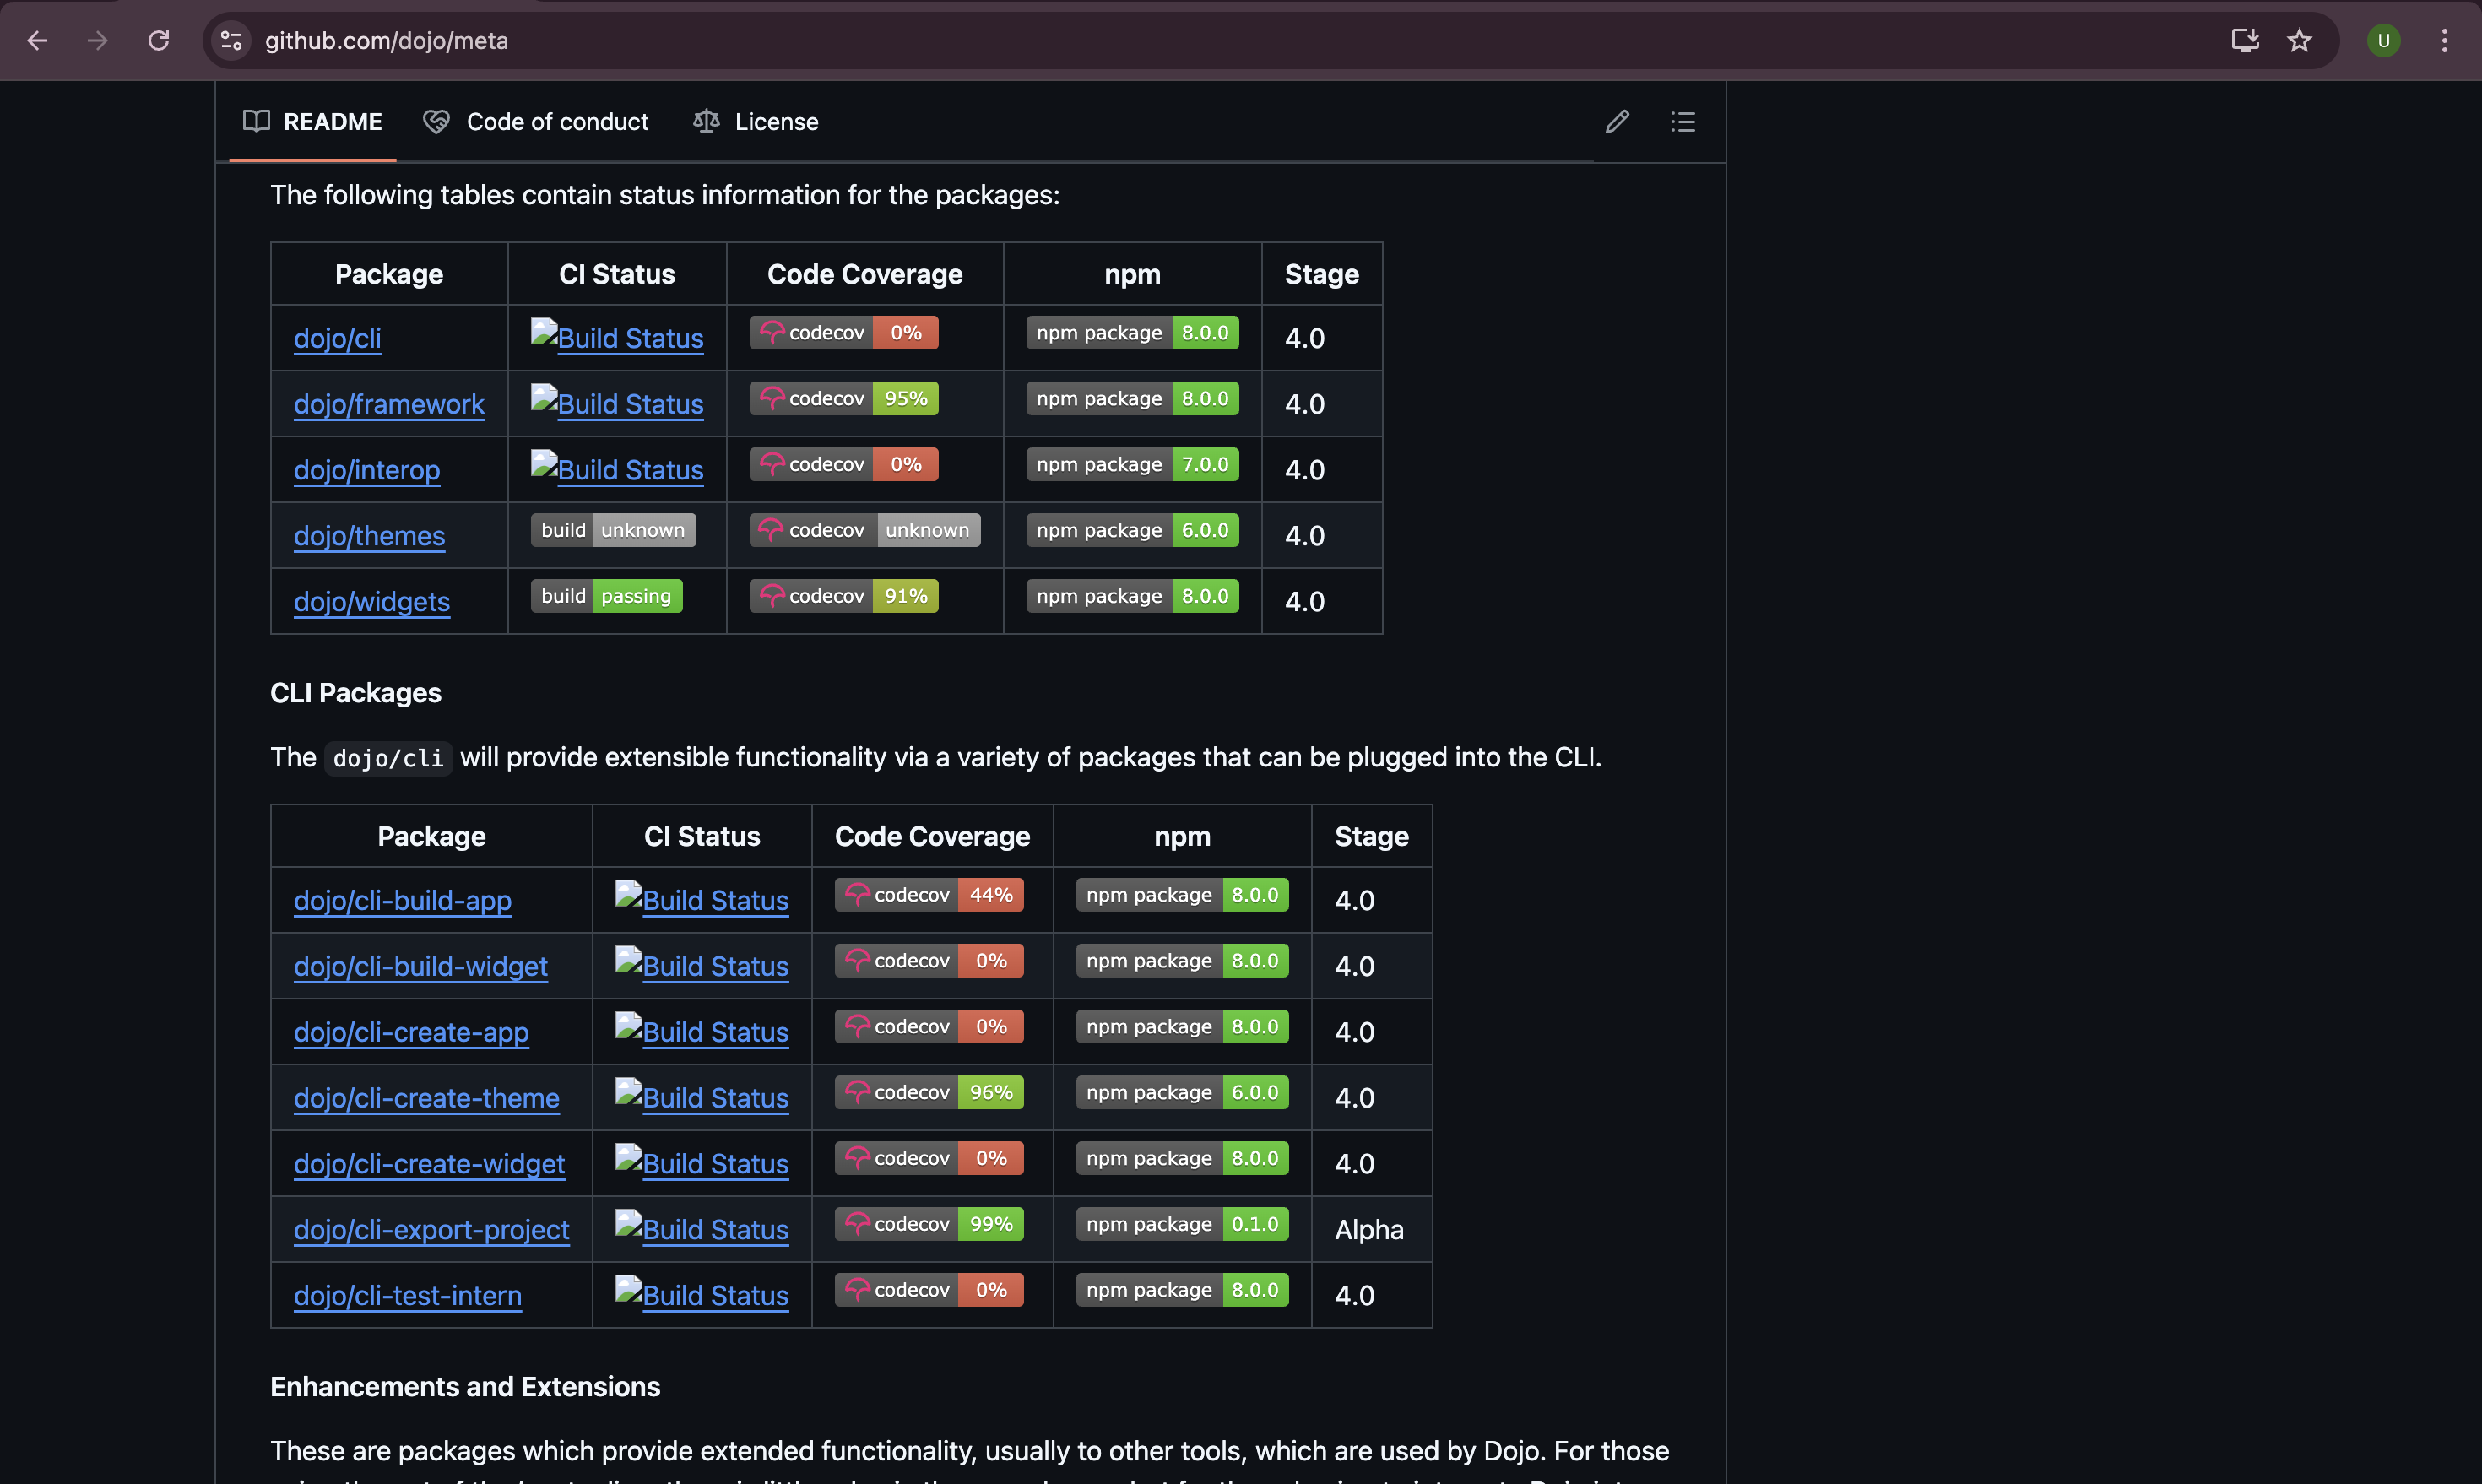This screenshot has height=1484, width=2482.
Task: Open Chrome's three-dot menu
Action: coord(2444,40)
